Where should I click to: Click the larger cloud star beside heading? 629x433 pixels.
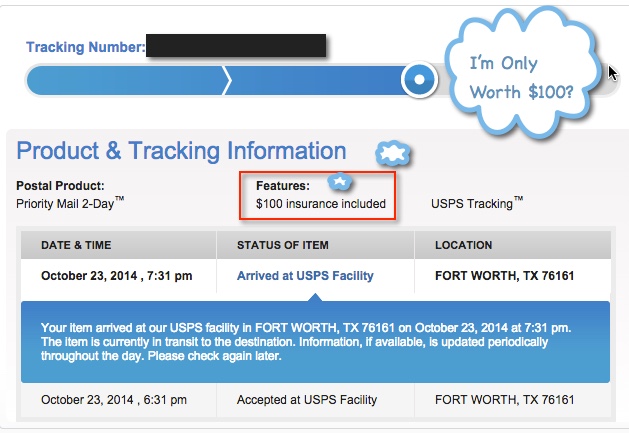[393, 153]
